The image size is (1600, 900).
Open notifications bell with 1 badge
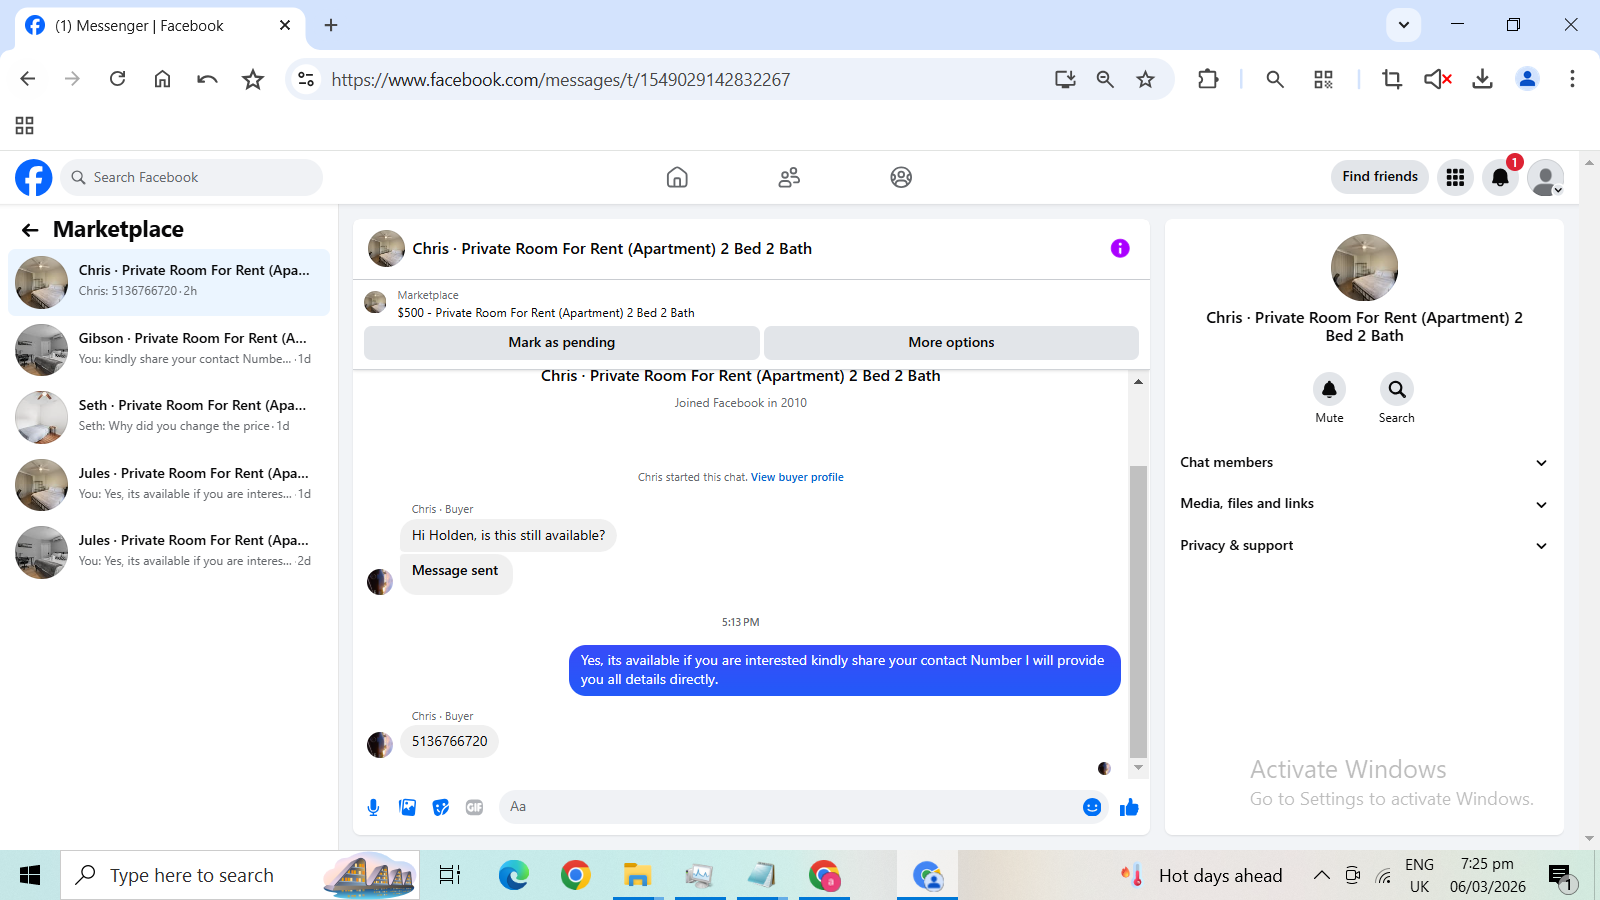pyautogui.click(x=1500, y=177)
